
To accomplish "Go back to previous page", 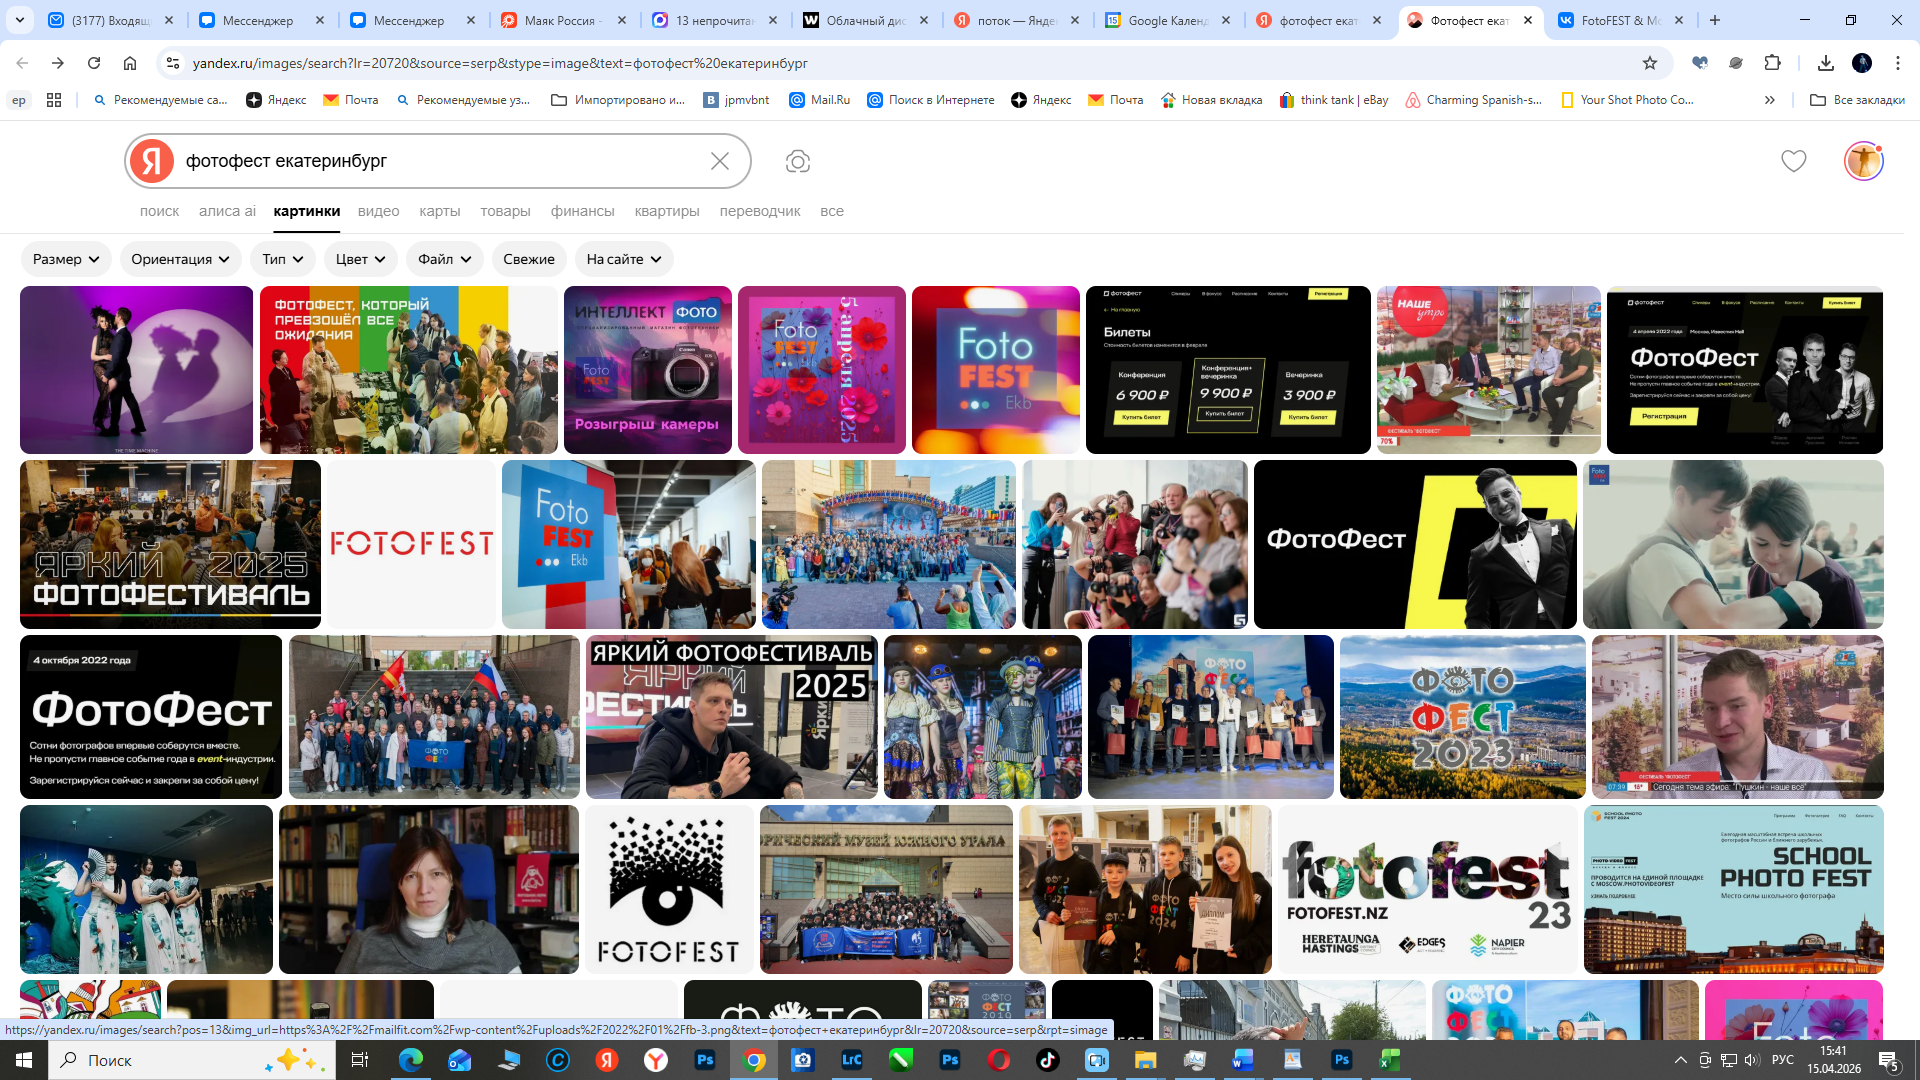I will (22, 63).
